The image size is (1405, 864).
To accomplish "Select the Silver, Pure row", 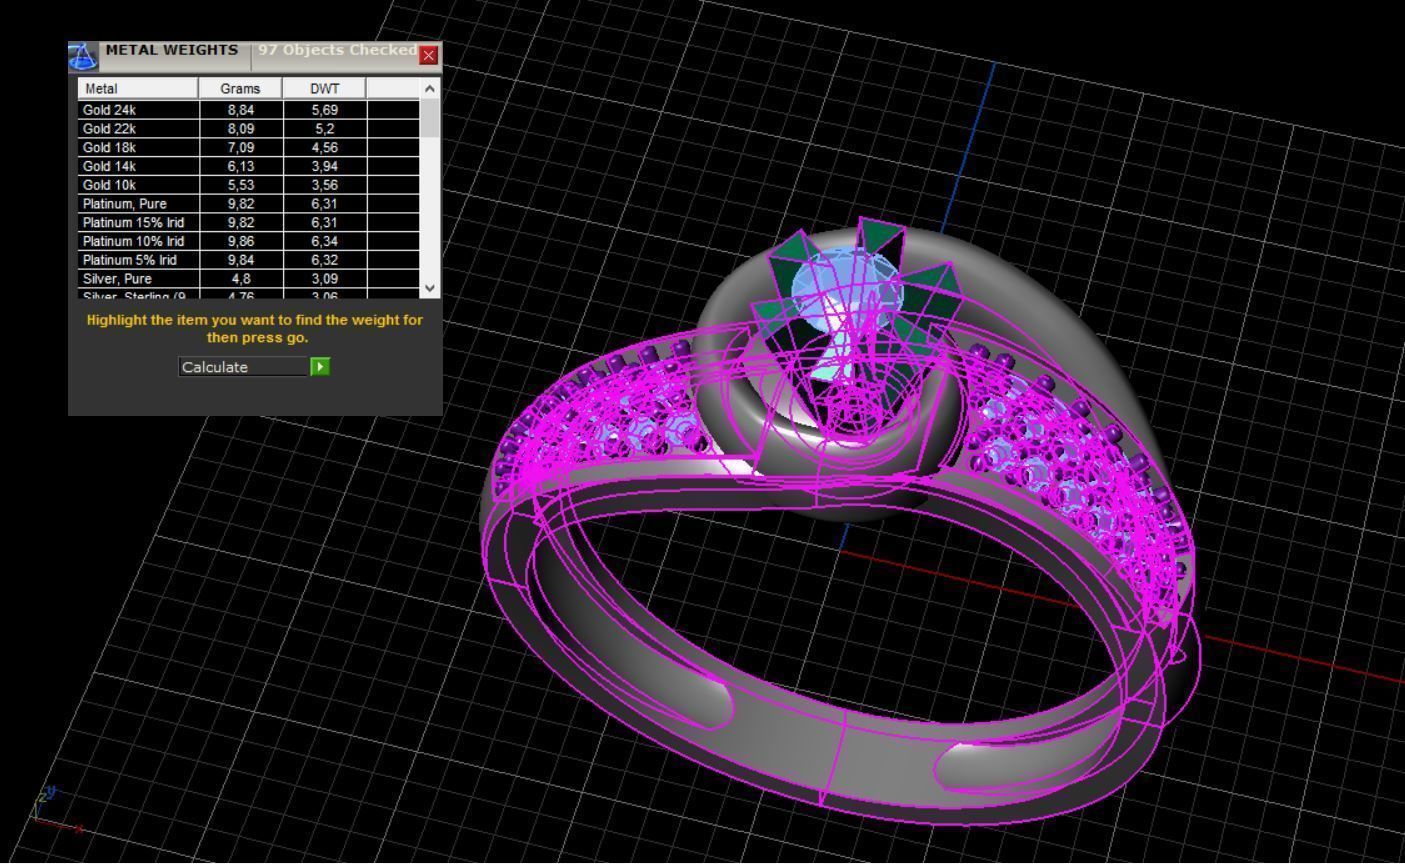I will (x=249, y=279).
